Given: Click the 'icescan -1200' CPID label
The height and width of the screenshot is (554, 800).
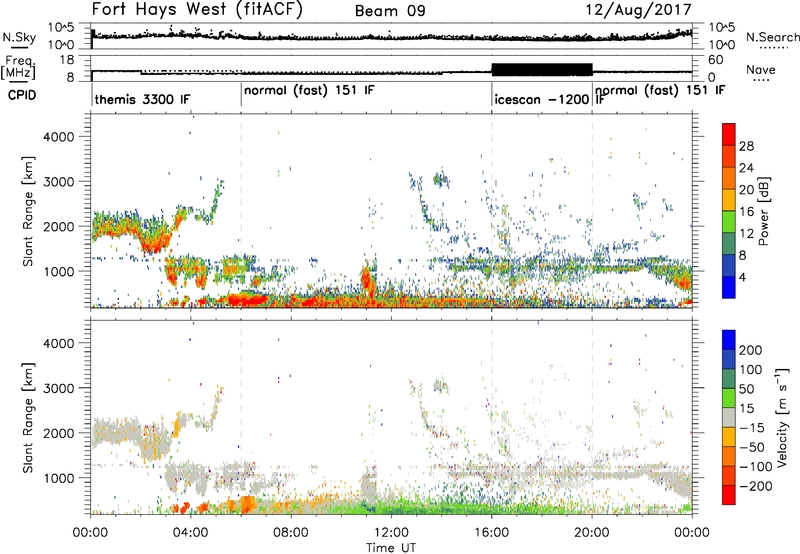Looking at the screenshot, I should 542,99.
